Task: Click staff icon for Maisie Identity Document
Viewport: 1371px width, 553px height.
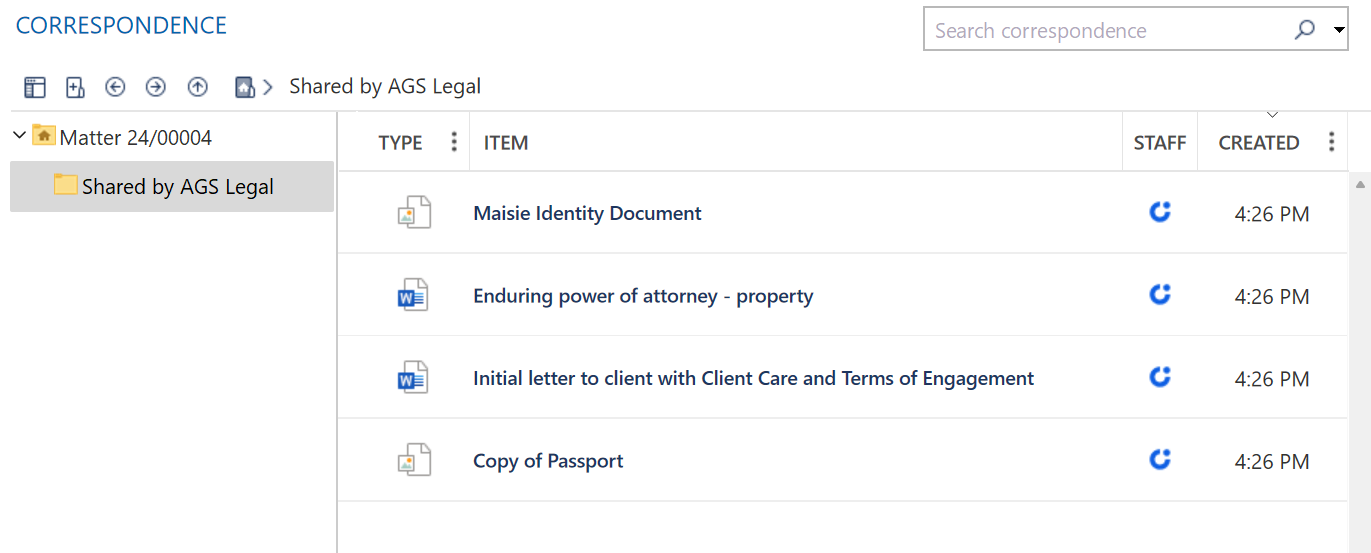Action: (x=1160, y=212)
